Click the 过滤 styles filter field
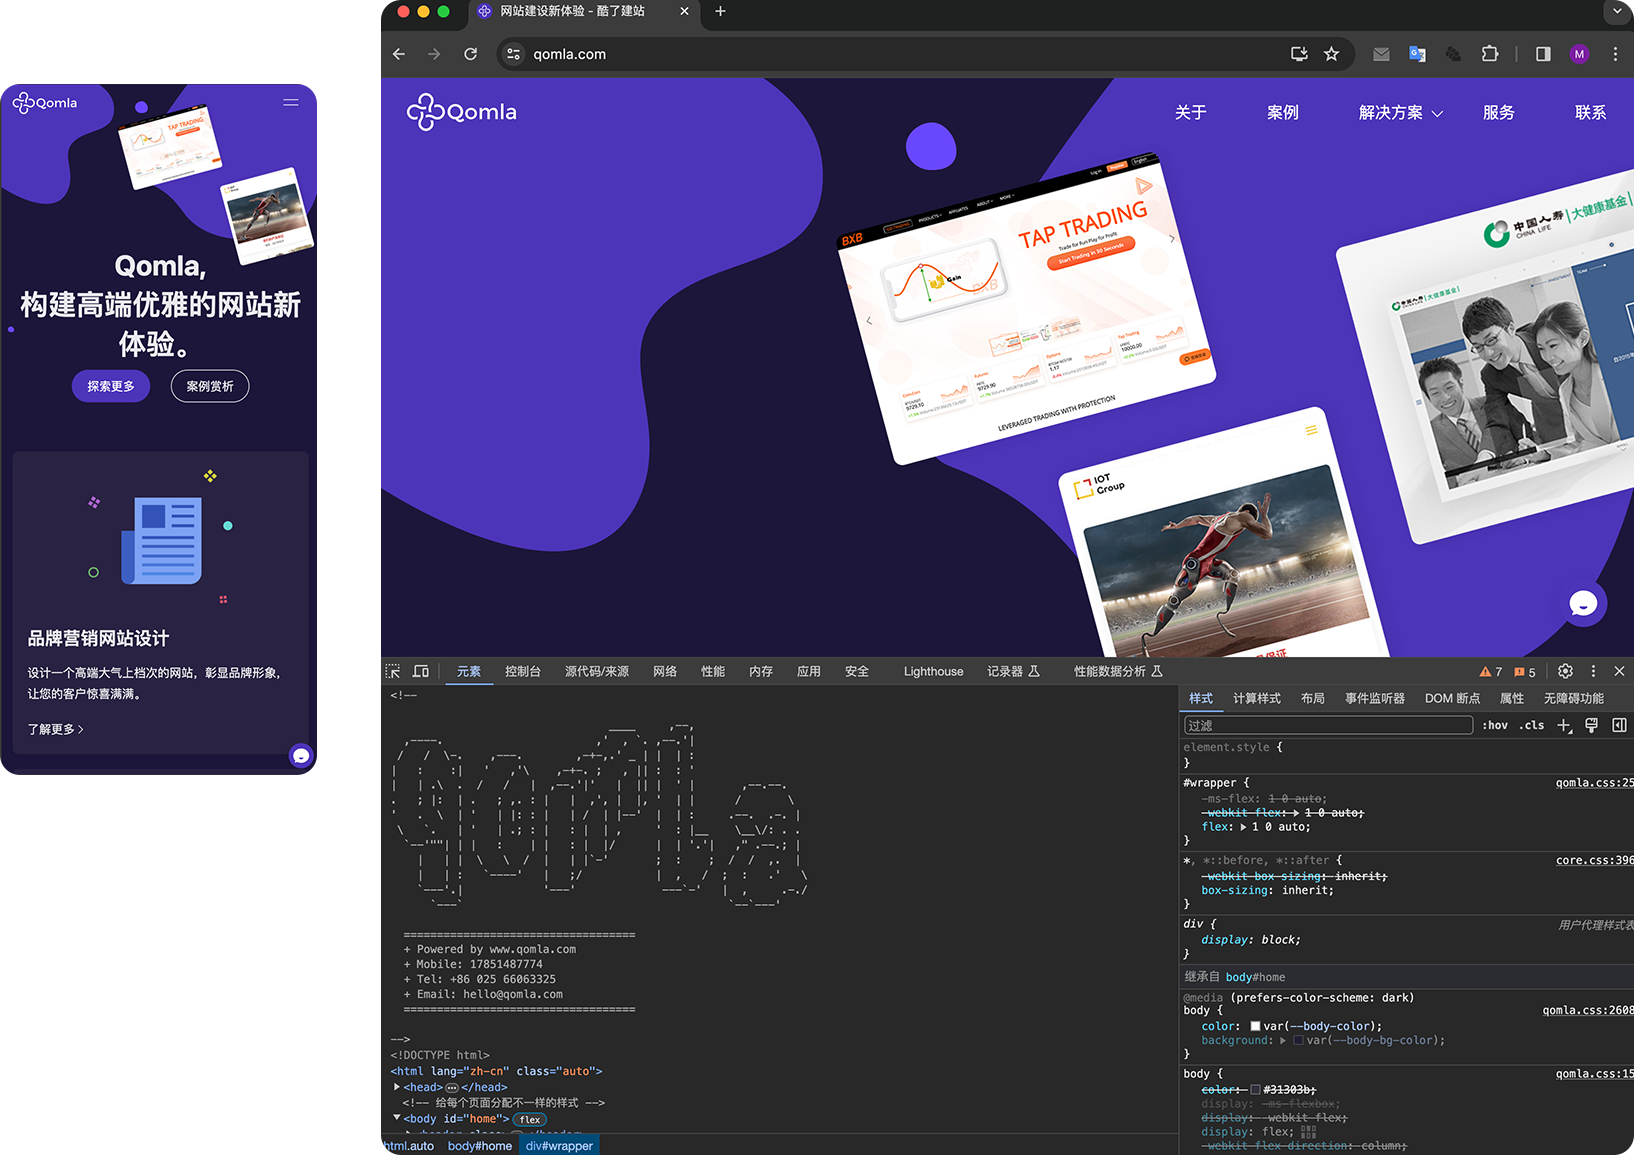This screenshot has width=1634, height=1155. tap(1328, 725)
